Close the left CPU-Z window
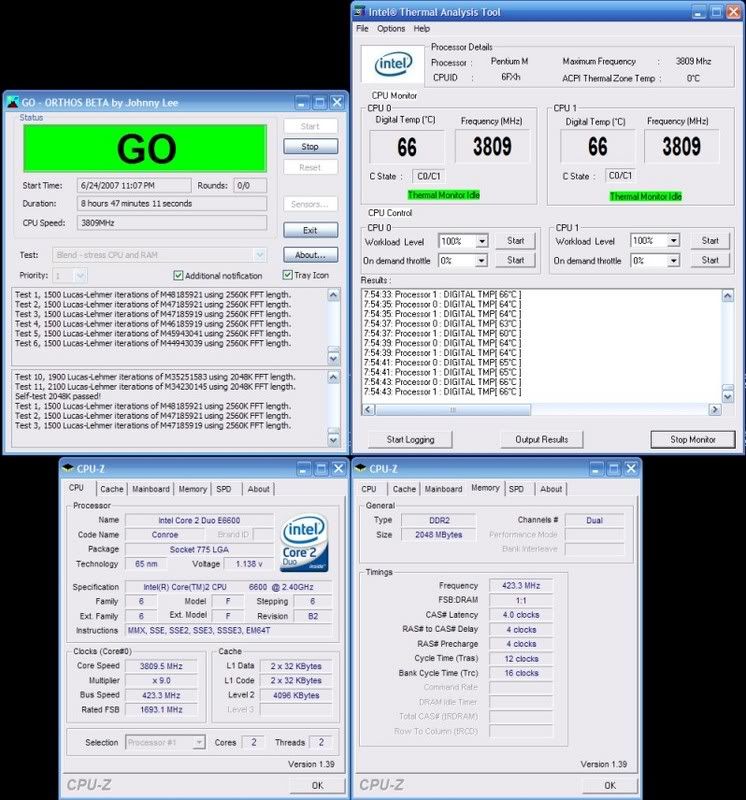 (x=338, y=468)
